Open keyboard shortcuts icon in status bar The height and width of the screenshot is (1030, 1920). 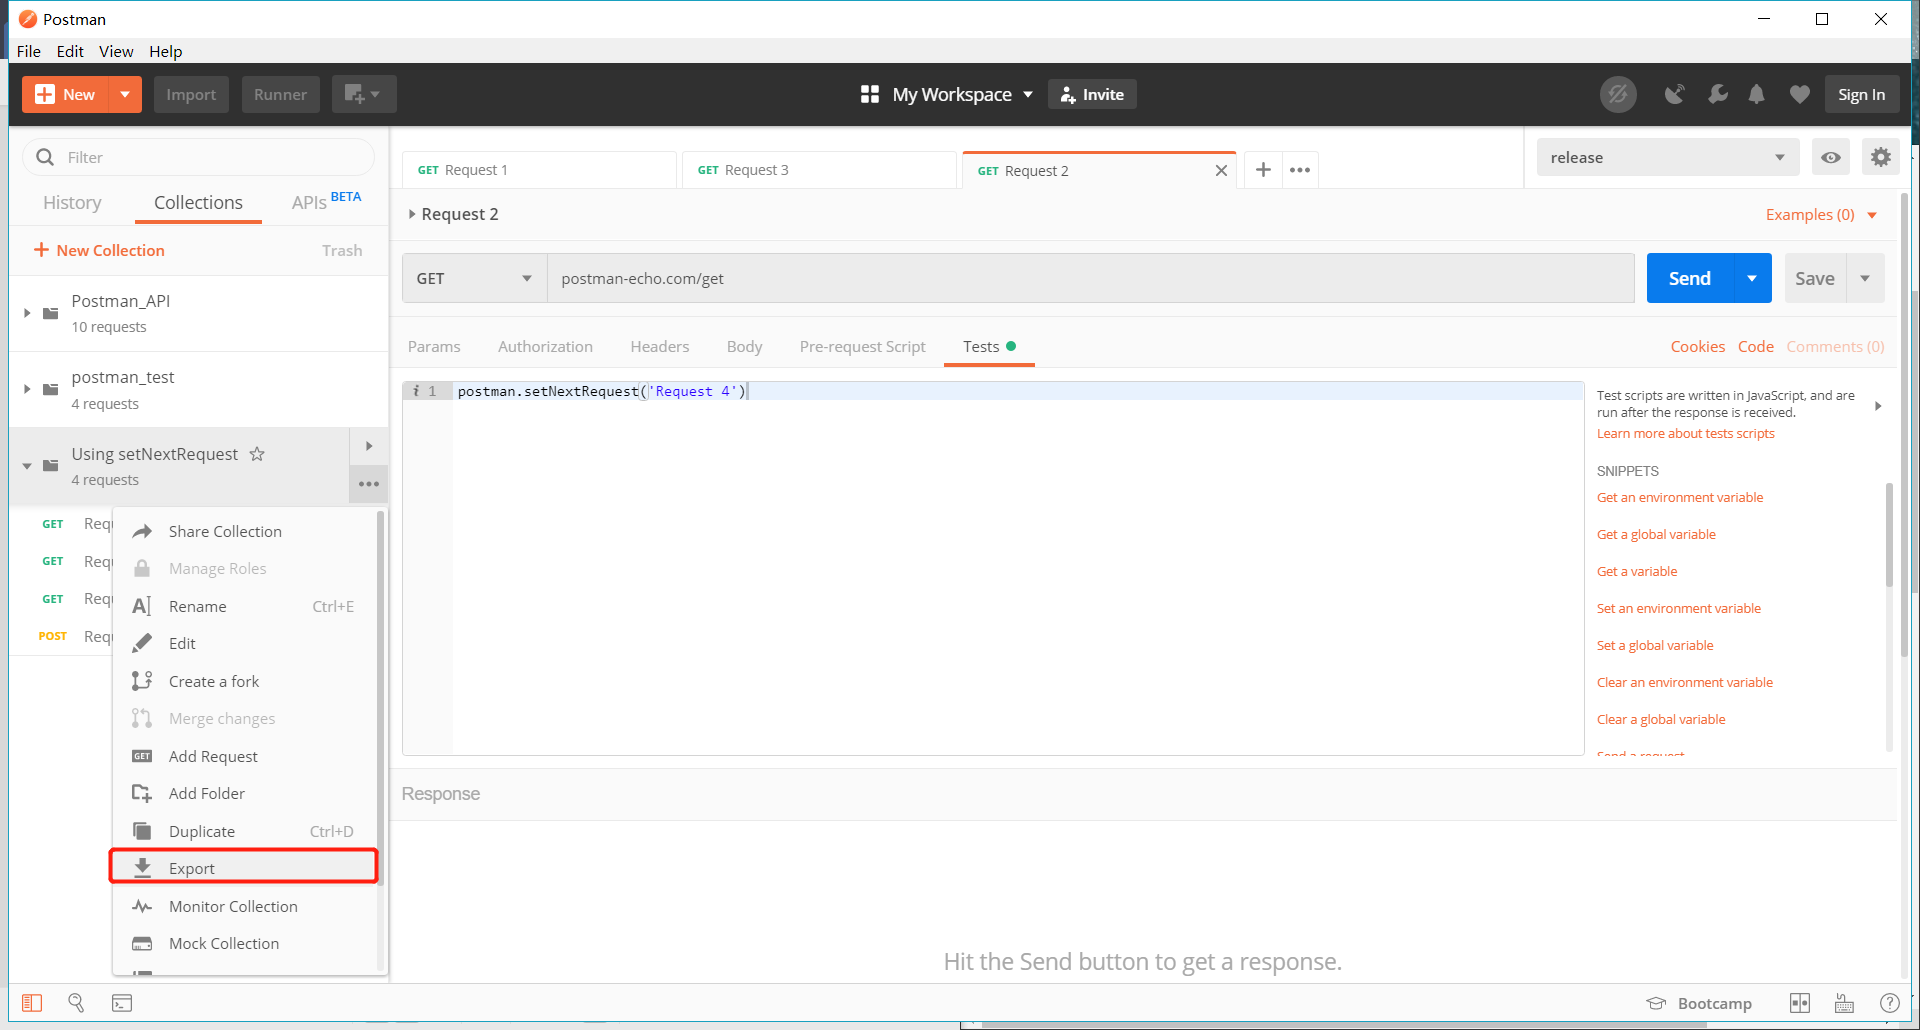tap(1845, 1003)
